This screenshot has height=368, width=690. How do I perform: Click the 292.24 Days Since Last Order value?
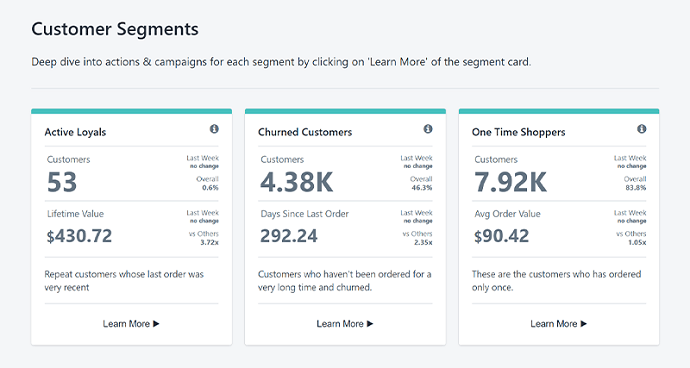coord(289,236)
